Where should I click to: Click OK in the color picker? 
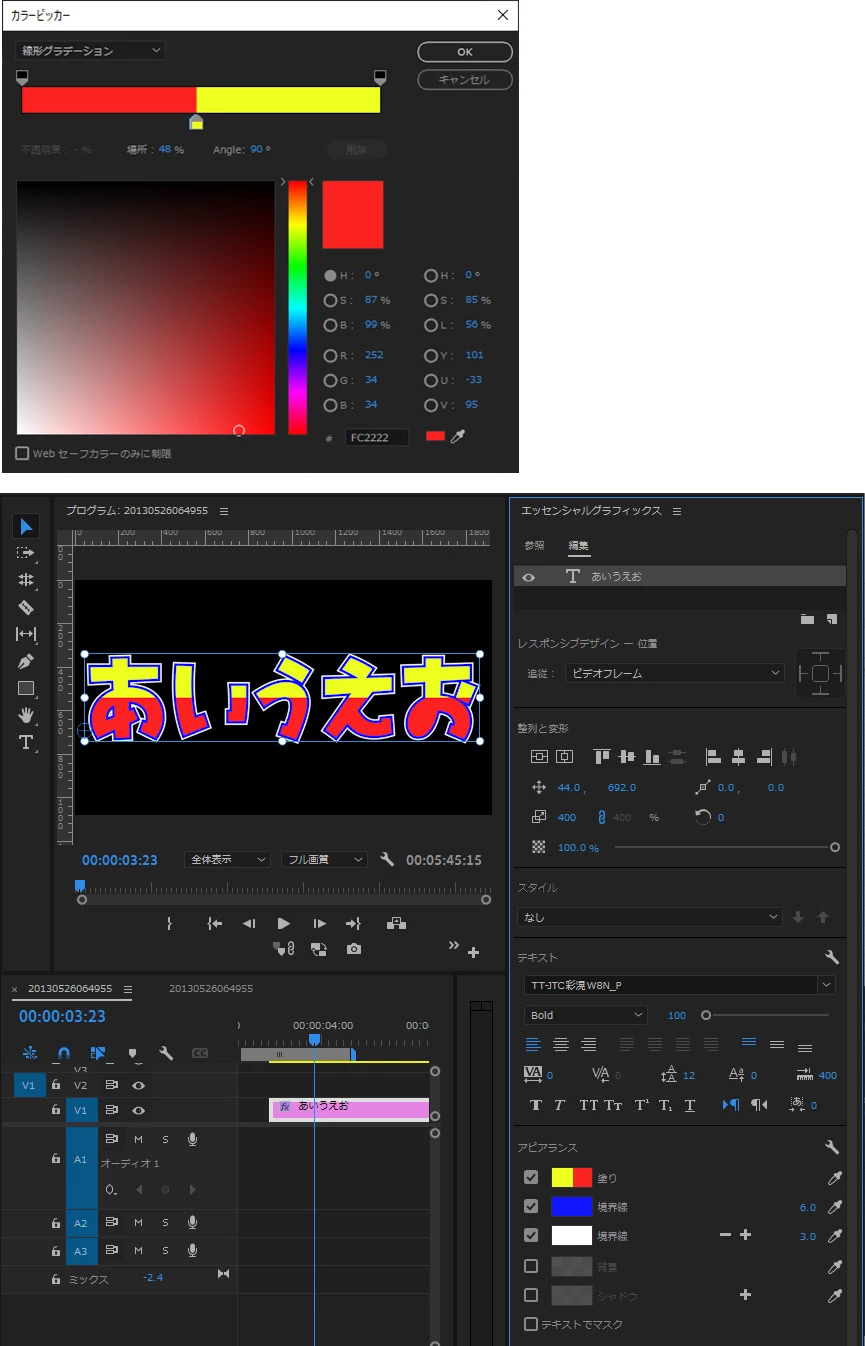coord(465,51)
